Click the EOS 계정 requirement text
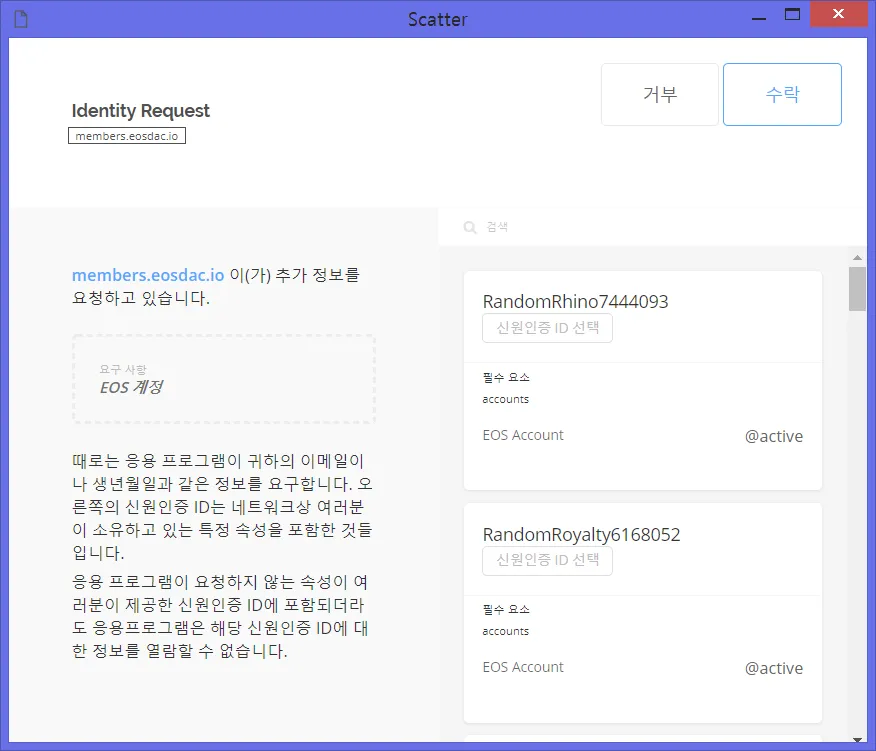 [x=131, y=387]
